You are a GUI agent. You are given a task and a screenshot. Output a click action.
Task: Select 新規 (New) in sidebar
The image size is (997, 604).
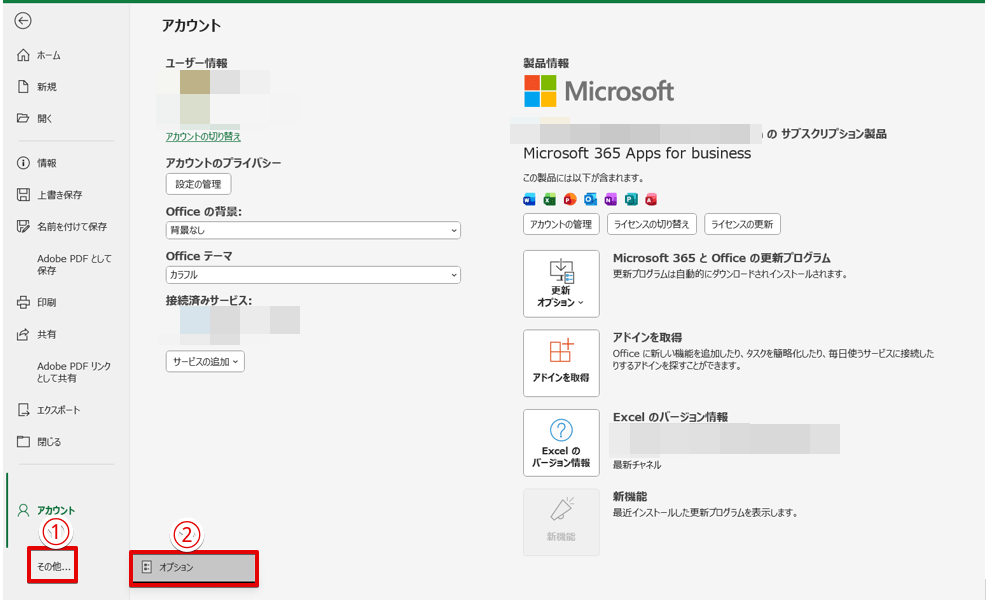click(x=47, y=87)
